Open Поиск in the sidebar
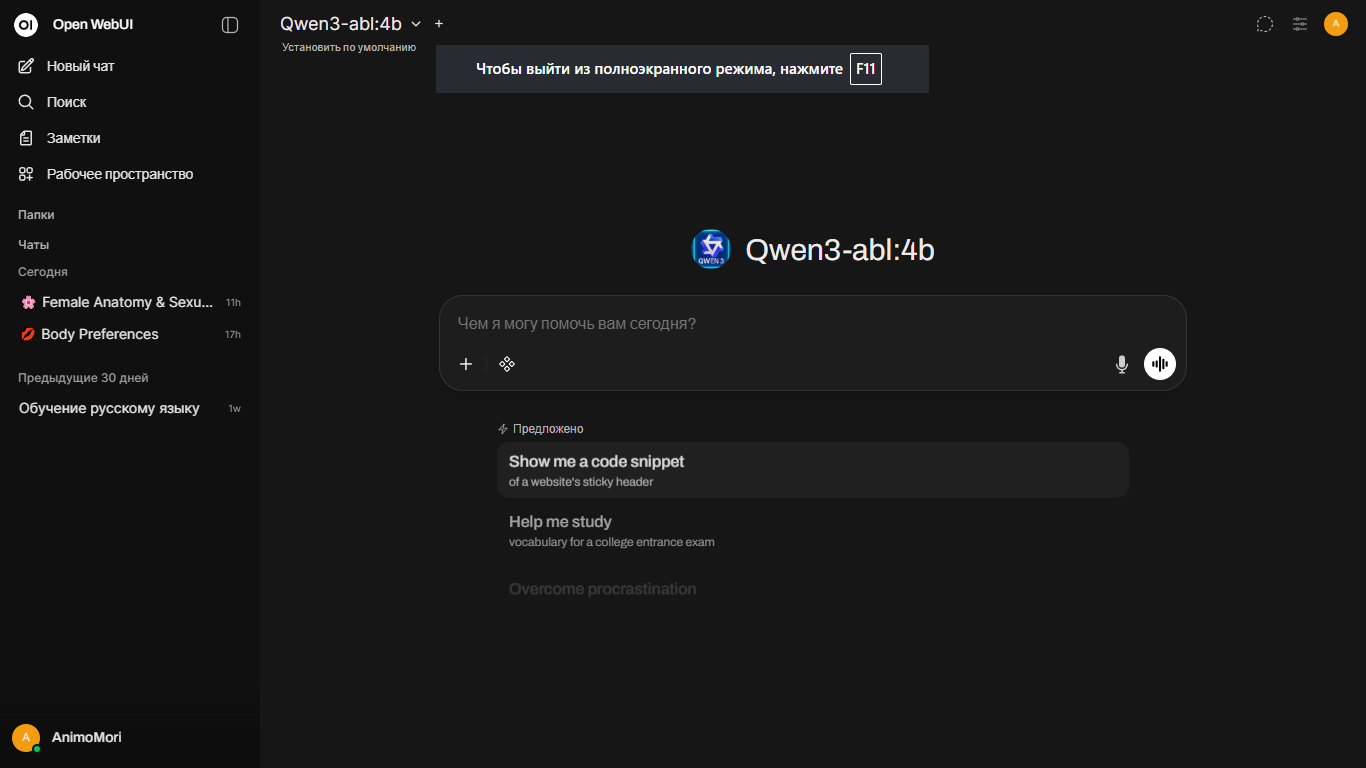 point(130,102)
